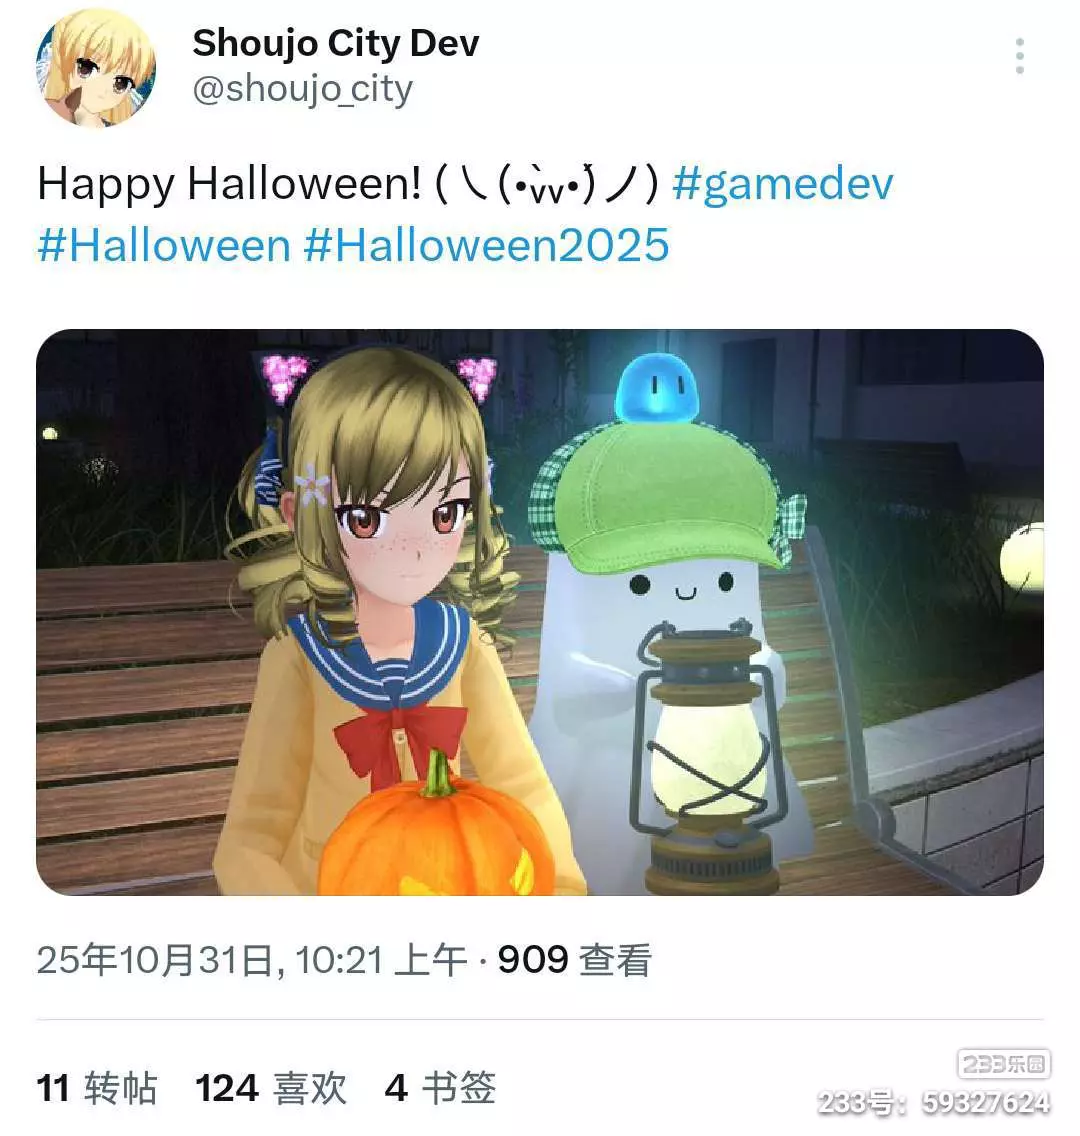This screenshot has height=1136, width=1080.
Task: Open the three-dot more options menu
Action: 1019,56
